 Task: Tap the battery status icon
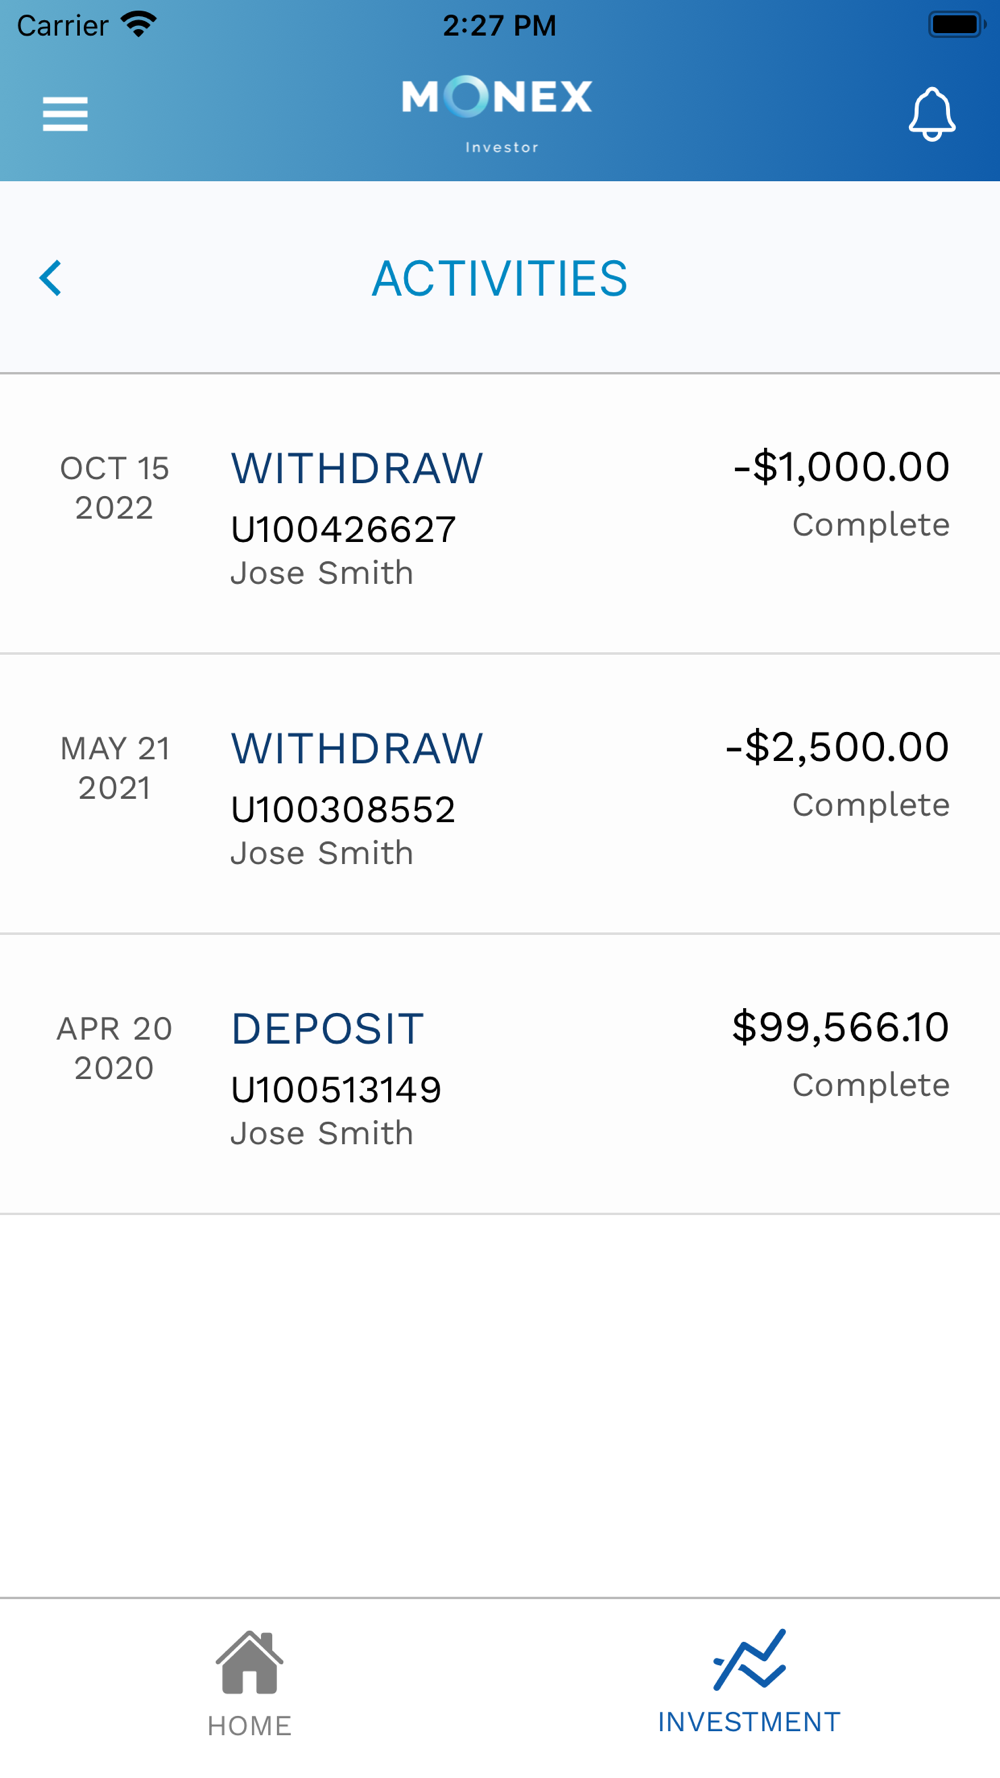pyautogui.click(x=957, y=24)
